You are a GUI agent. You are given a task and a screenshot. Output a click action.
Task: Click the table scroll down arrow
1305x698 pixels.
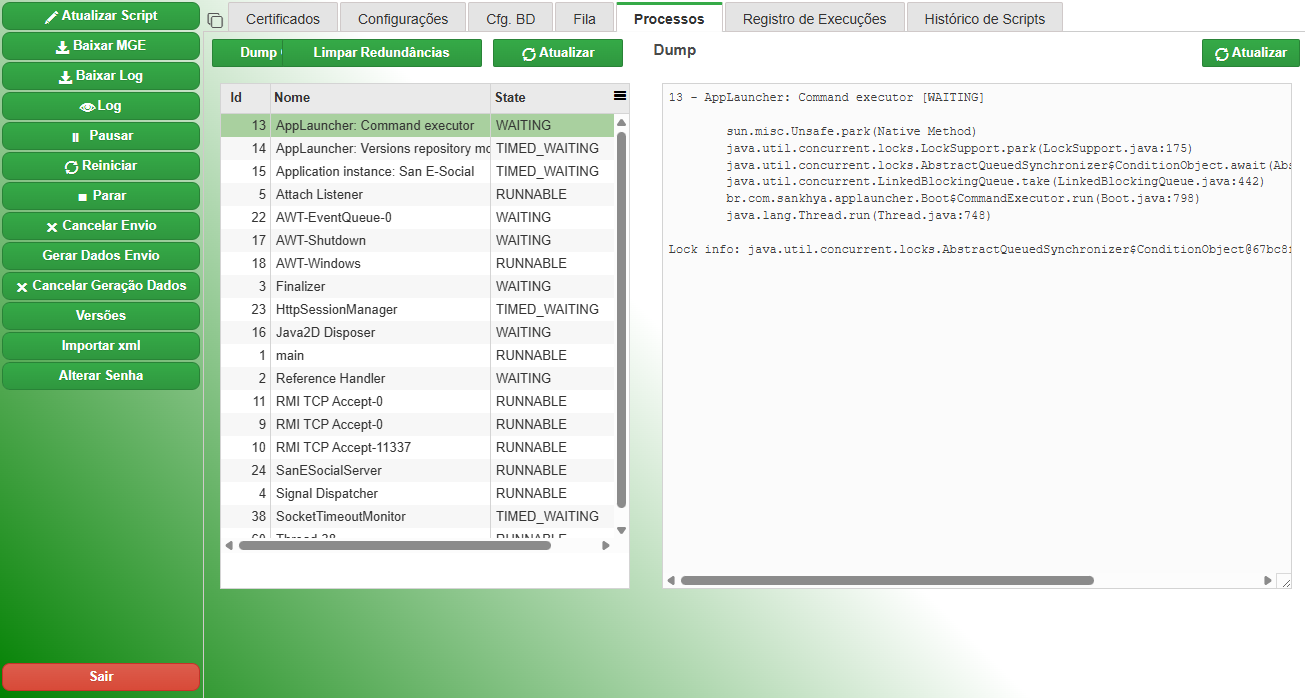pos(621,531)
